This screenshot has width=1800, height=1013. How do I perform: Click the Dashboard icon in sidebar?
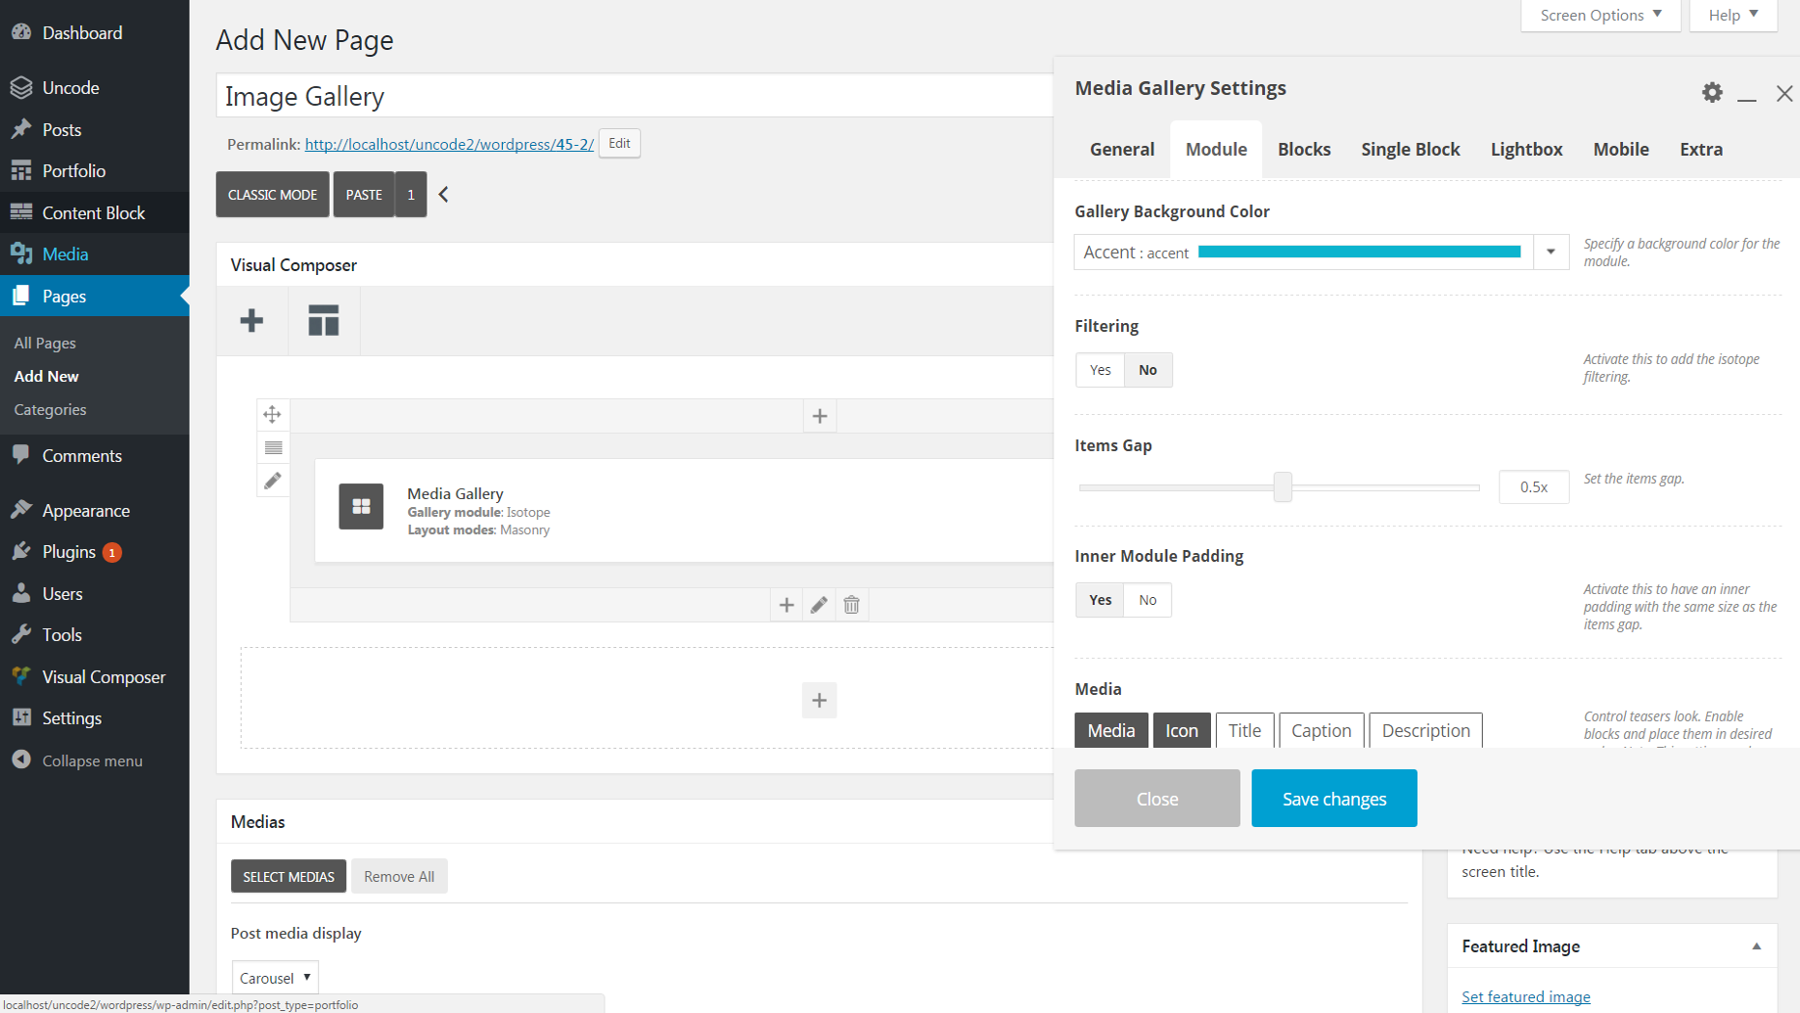pos(21,33)
